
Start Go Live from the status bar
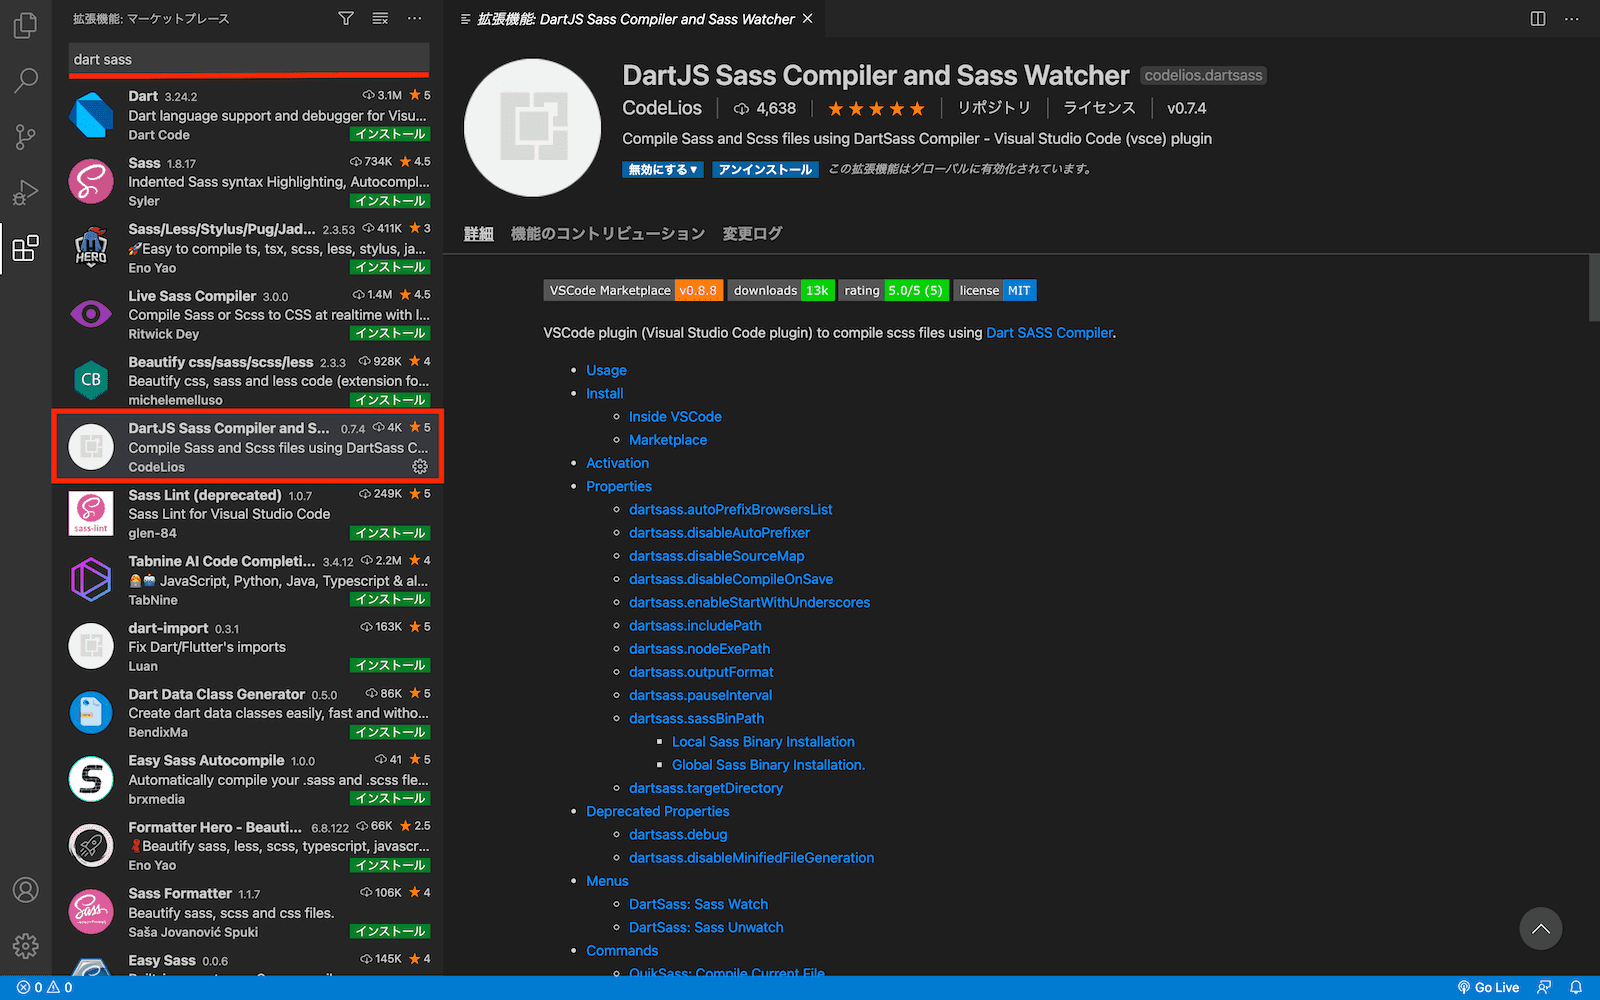(1489, 987)
